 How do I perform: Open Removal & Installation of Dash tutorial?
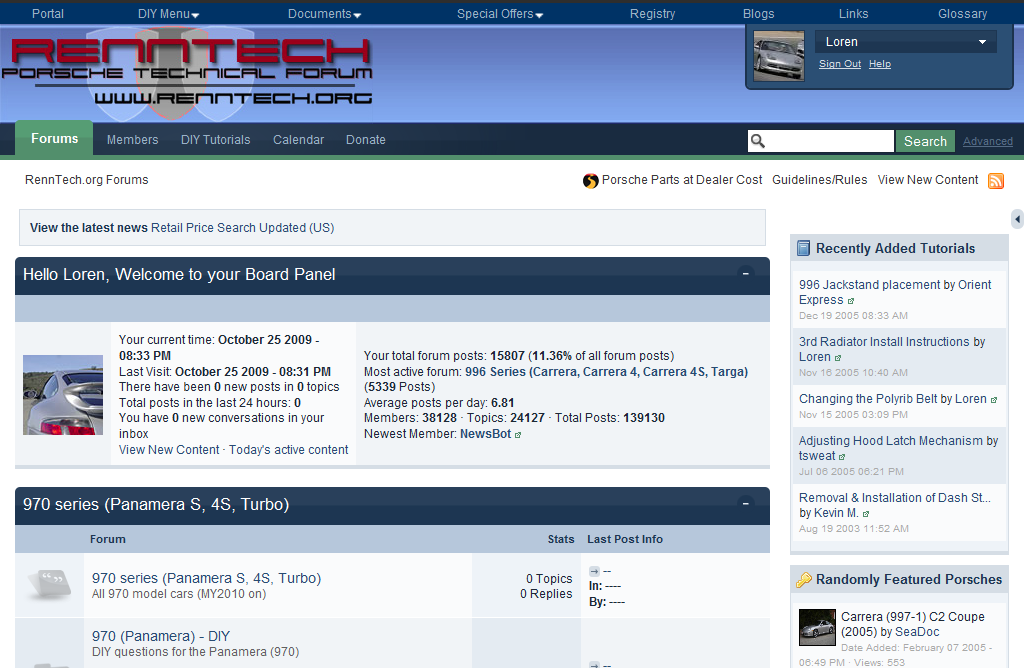(895, 498)
